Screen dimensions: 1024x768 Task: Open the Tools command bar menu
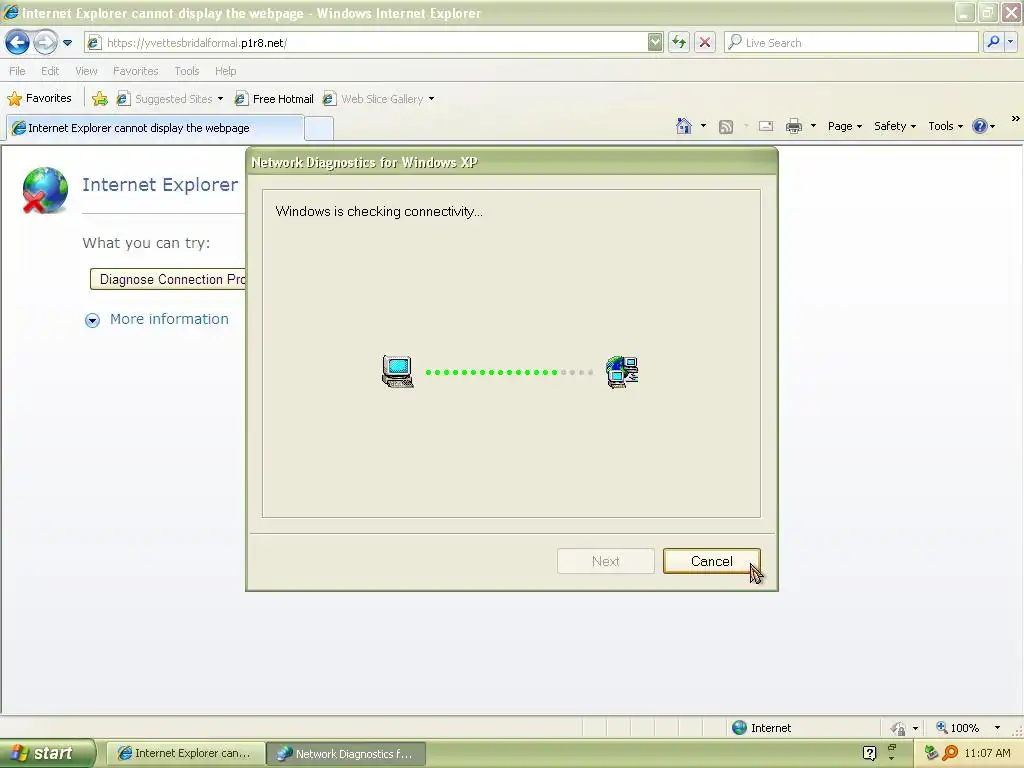[x=945, y=126]
